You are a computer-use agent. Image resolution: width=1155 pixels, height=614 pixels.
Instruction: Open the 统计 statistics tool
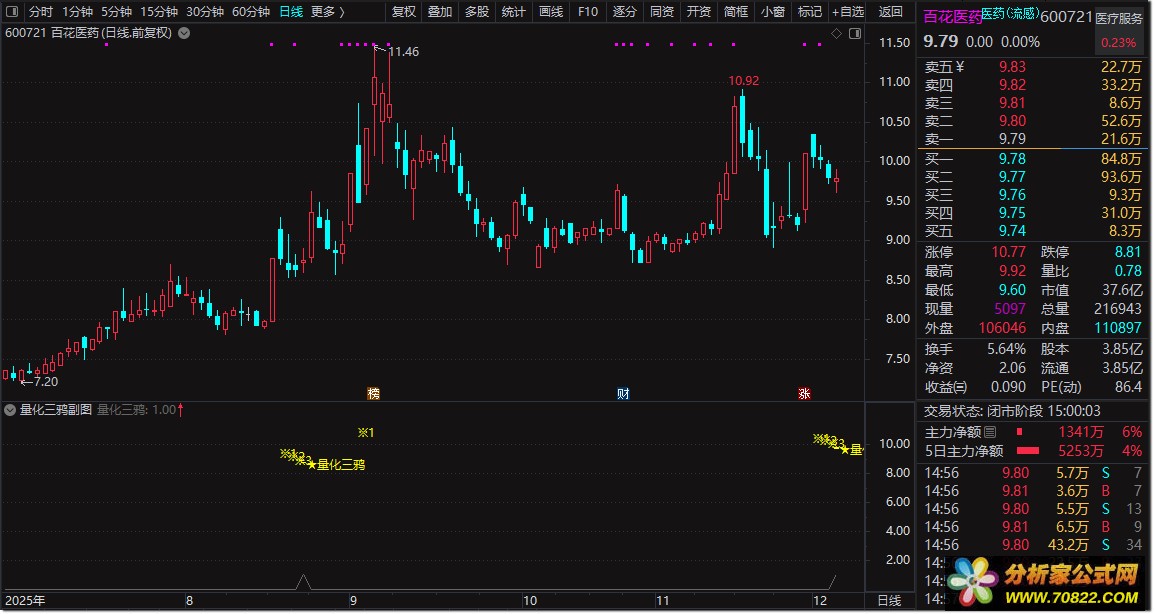click(514, 12)
